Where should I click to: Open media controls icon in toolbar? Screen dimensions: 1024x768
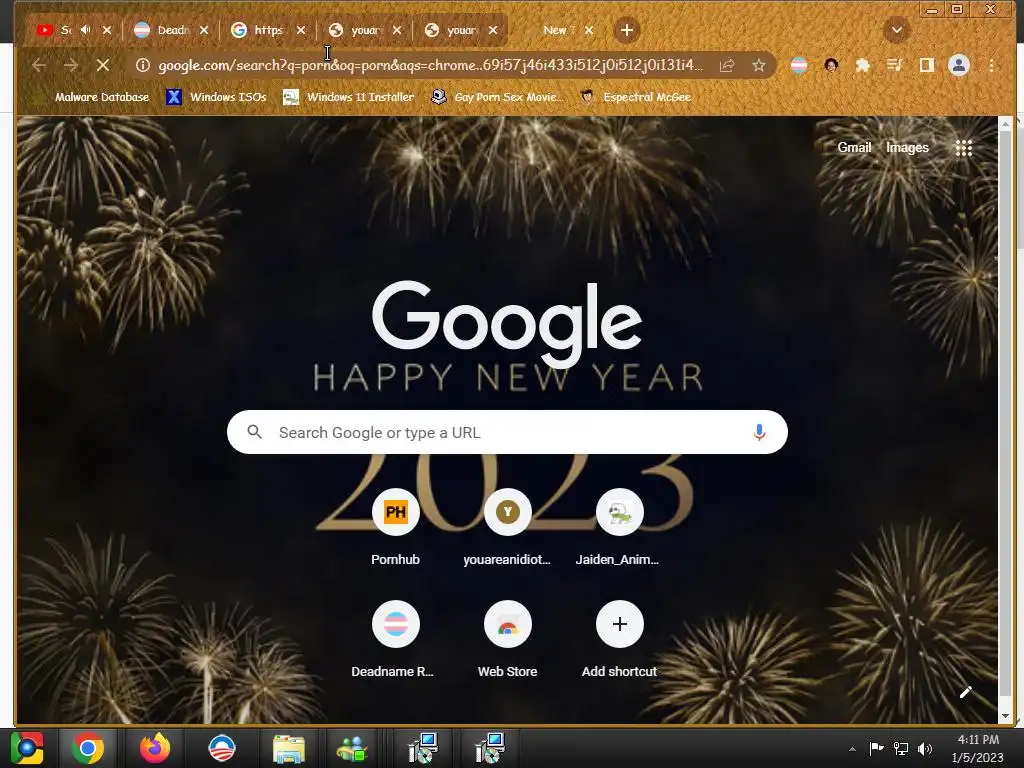[x=895, y=65]
